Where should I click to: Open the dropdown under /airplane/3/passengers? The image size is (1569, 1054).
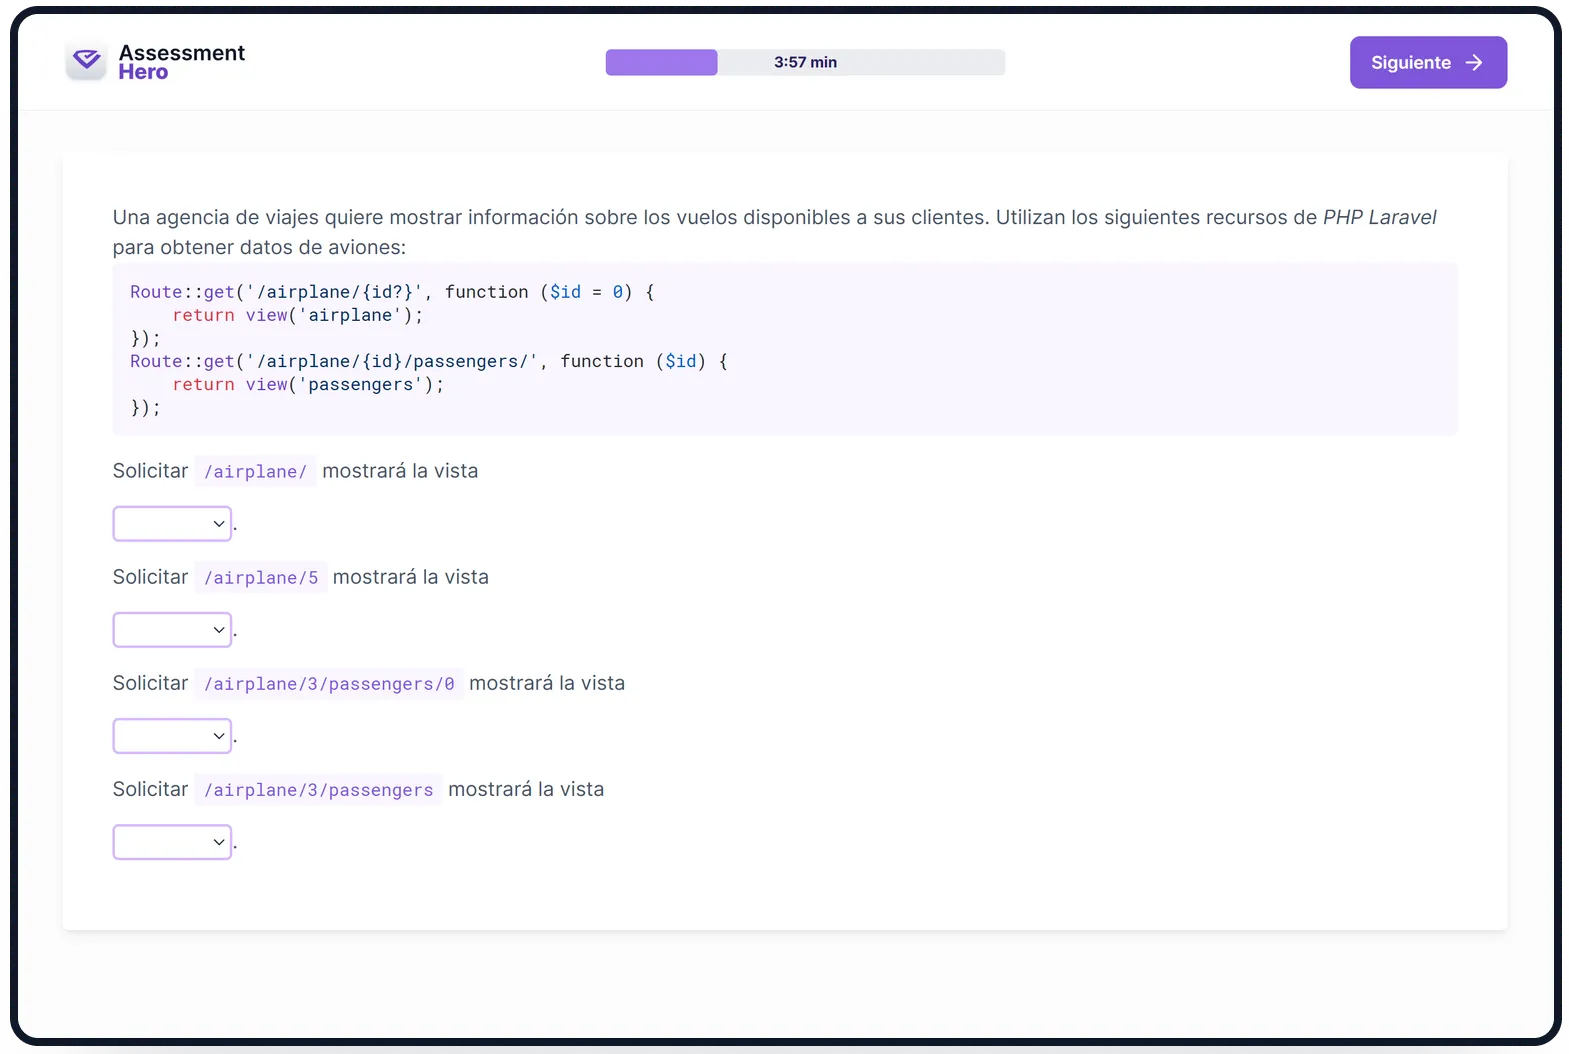pyautogui.click(x=172, y=842)
